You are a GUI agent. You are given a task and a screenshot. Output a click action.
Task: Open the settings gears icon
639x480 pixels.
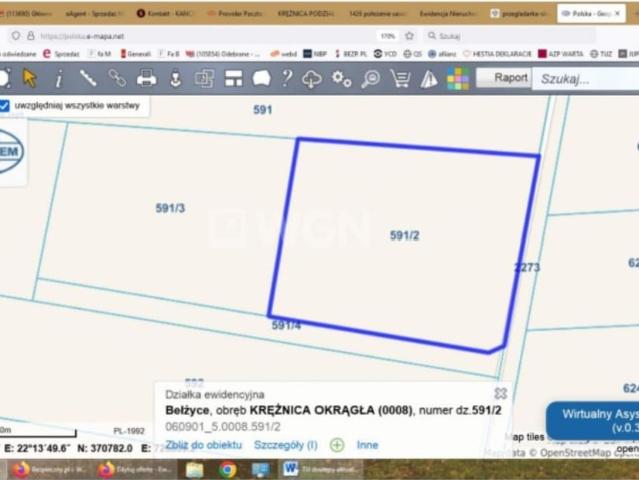[342, 78]
